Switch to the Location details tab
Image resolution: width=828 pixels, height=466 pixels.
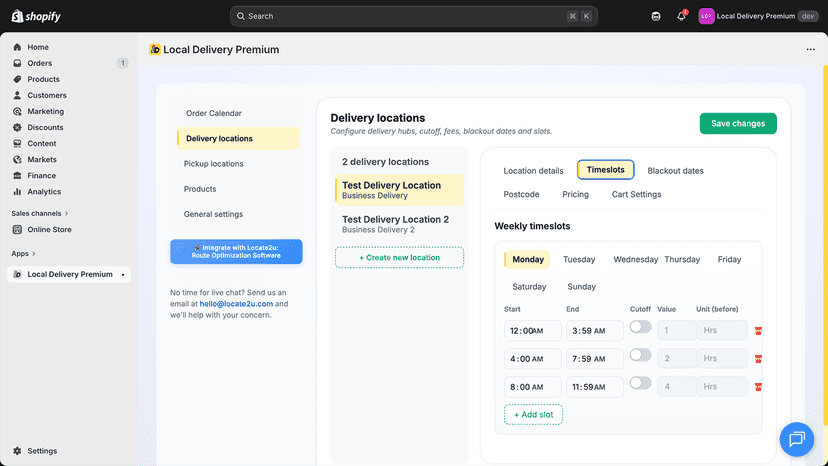click(533, 171)
